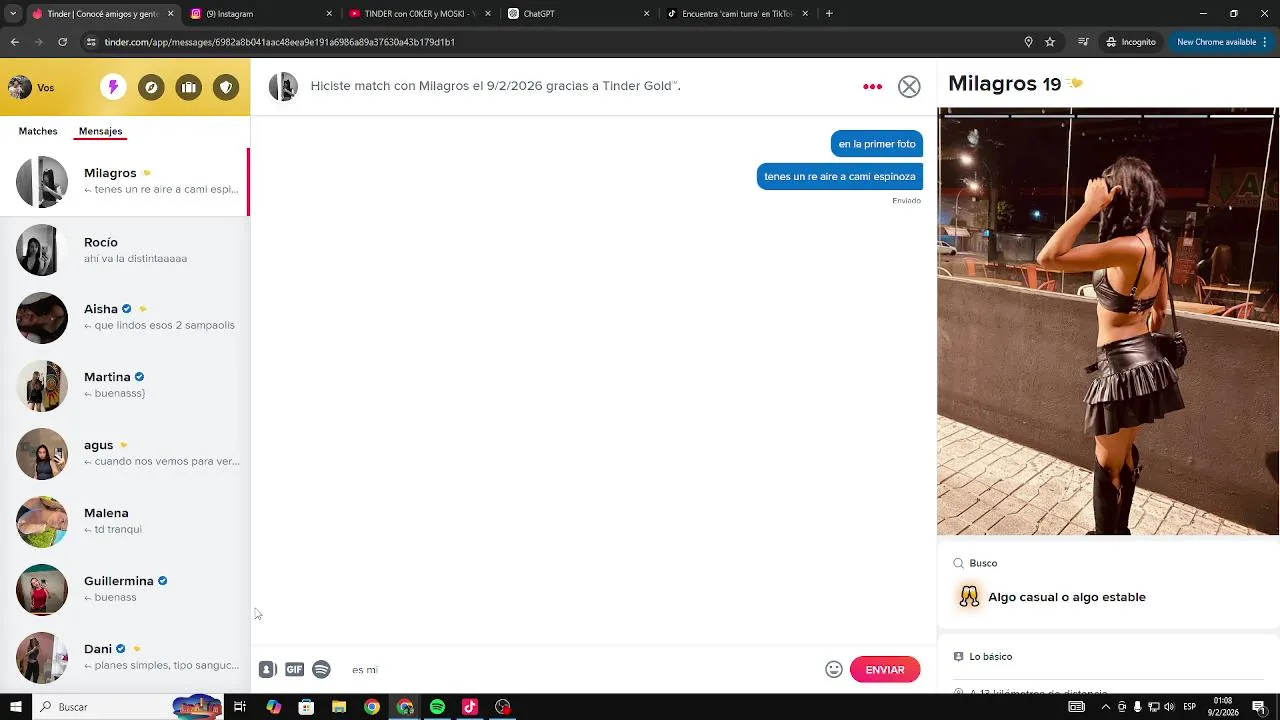Show hidden system tray icons

point(1105,707)
